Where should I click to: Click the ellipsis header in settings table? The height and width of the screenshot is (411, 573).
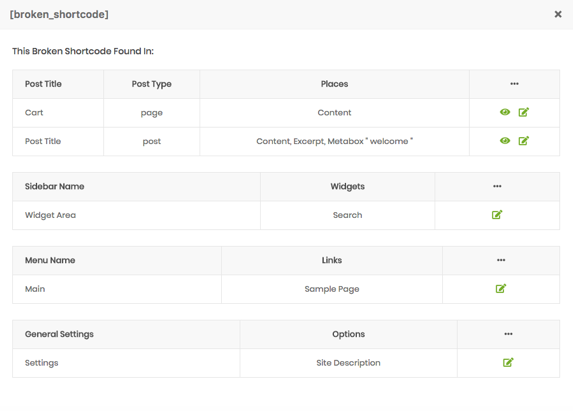coord(508,334)
